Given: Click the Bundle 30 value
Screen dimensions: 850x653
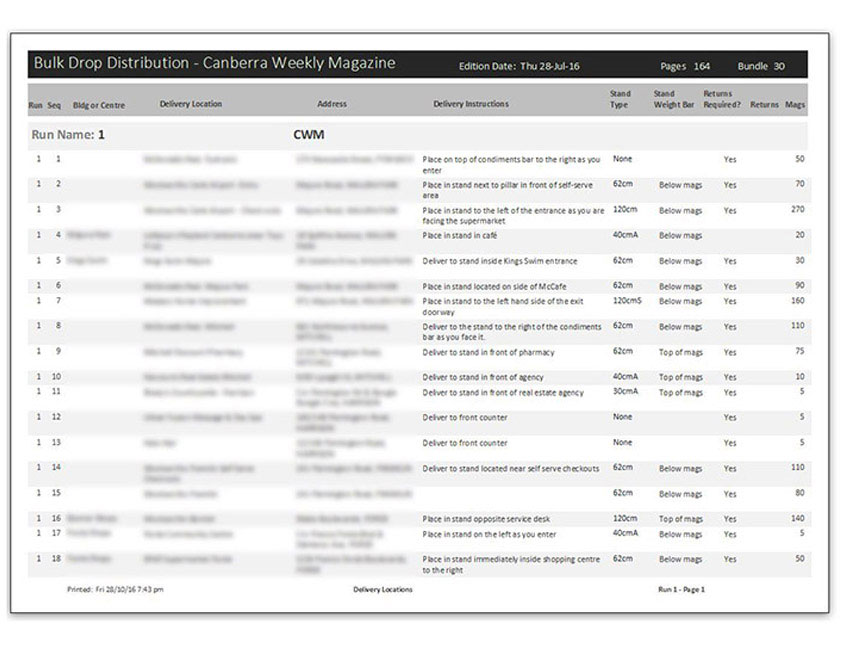Looking at the screenshot, I should (x=761, y=66).
